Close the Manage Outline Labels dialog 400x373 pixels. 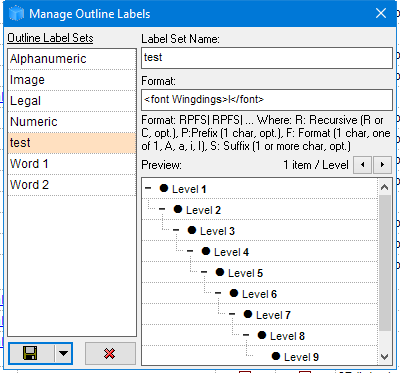pos(381,13)
